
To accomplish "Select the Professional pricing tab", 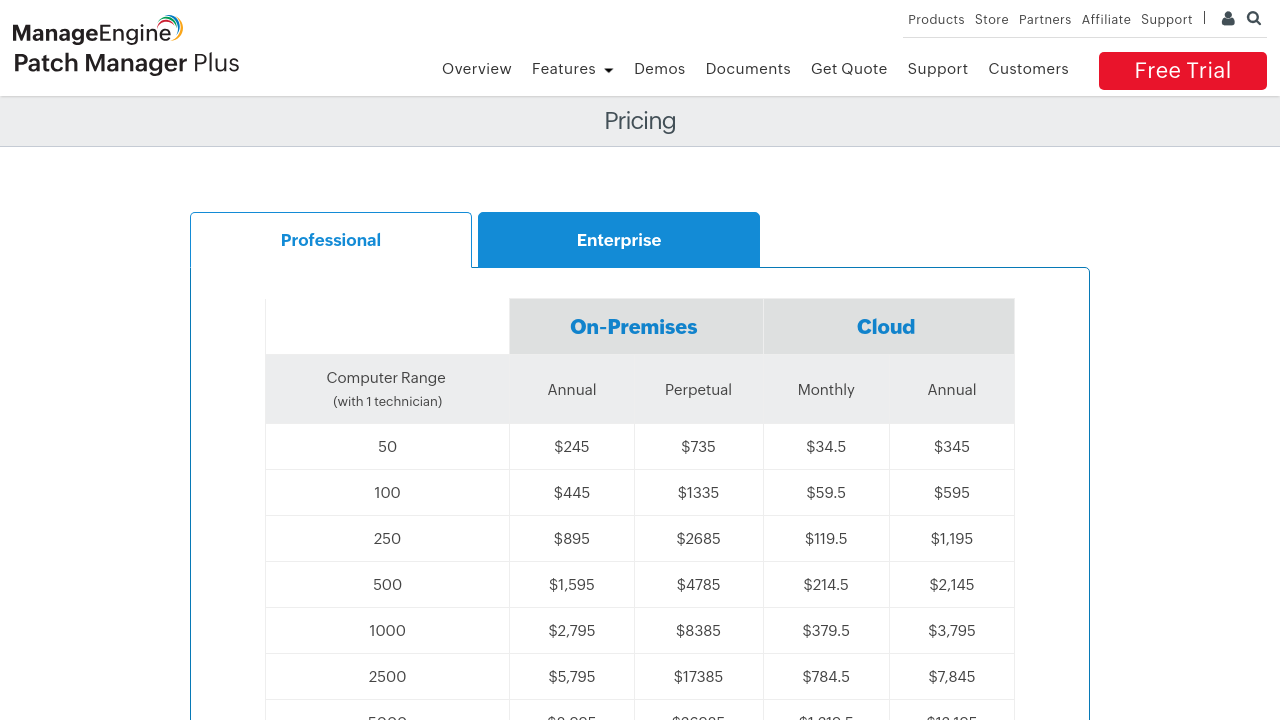I will (x=330, y=240).
